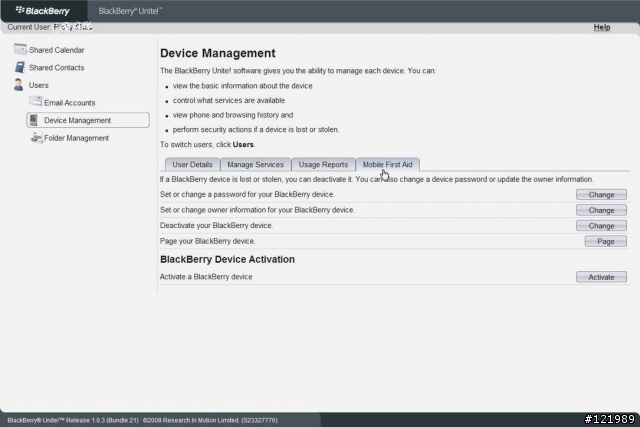Click the BlackBerry logo
This screenshot has height=427, width=640.
point(43,11)
